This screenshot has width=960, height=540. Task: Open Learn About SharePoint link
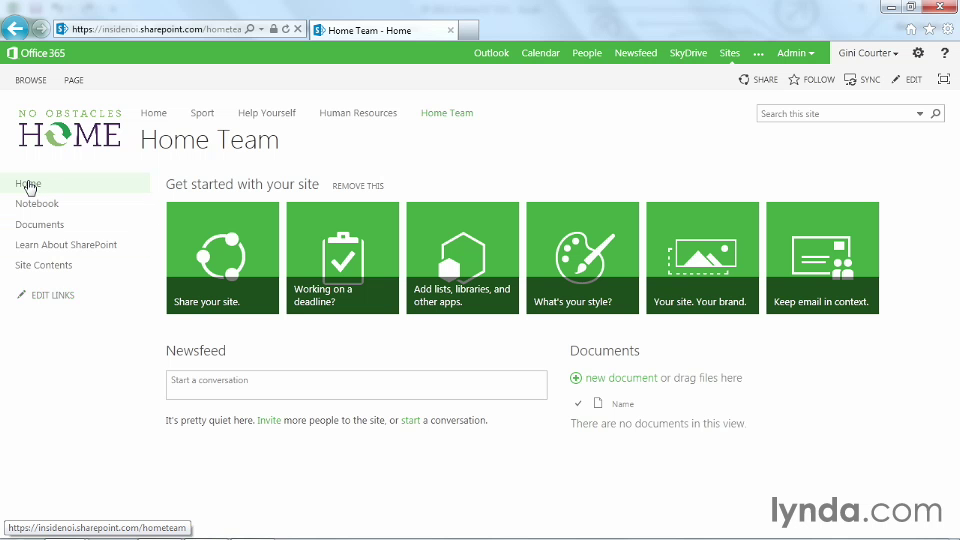click(x=66, y=245)
